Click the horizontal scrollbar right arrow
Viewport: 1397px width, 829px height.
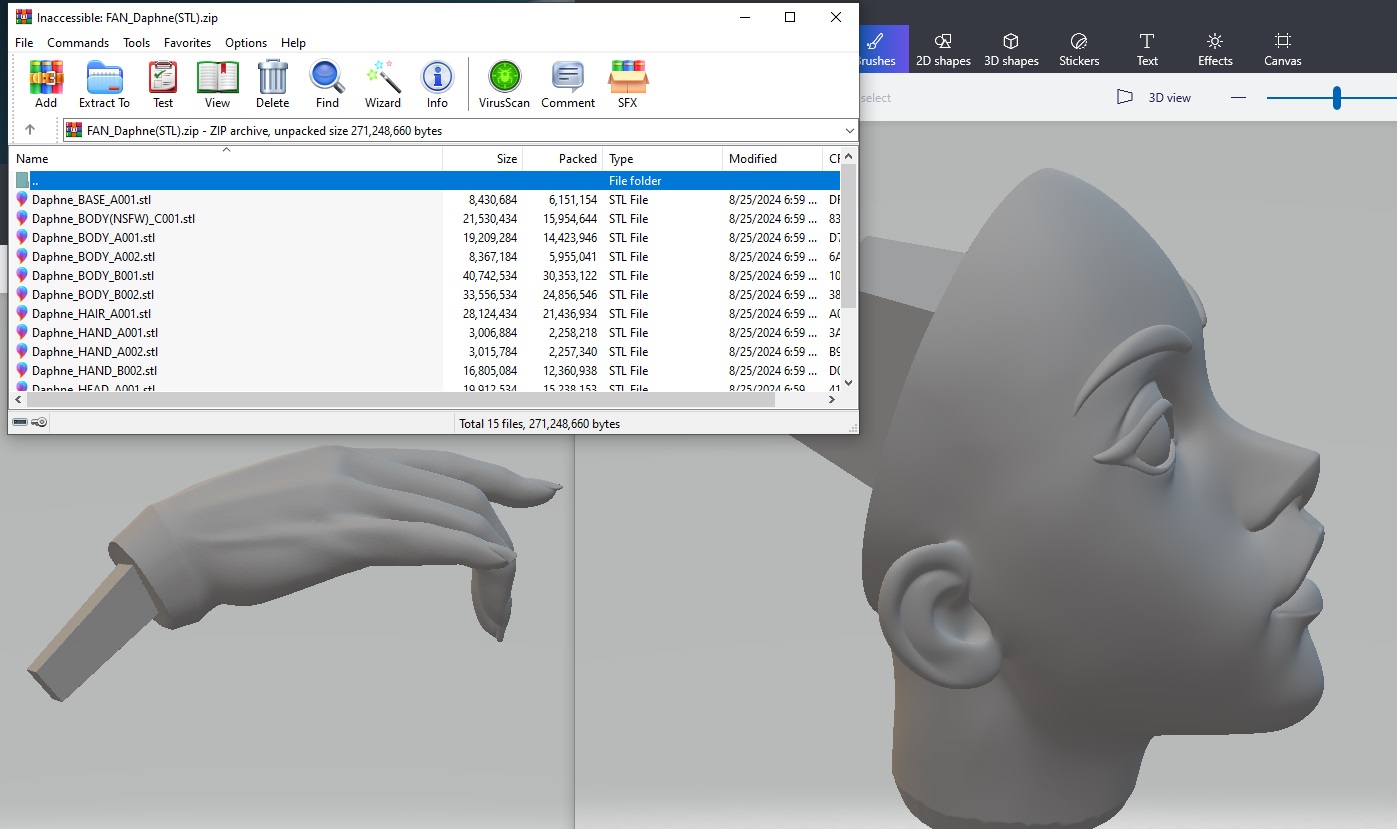832,399
